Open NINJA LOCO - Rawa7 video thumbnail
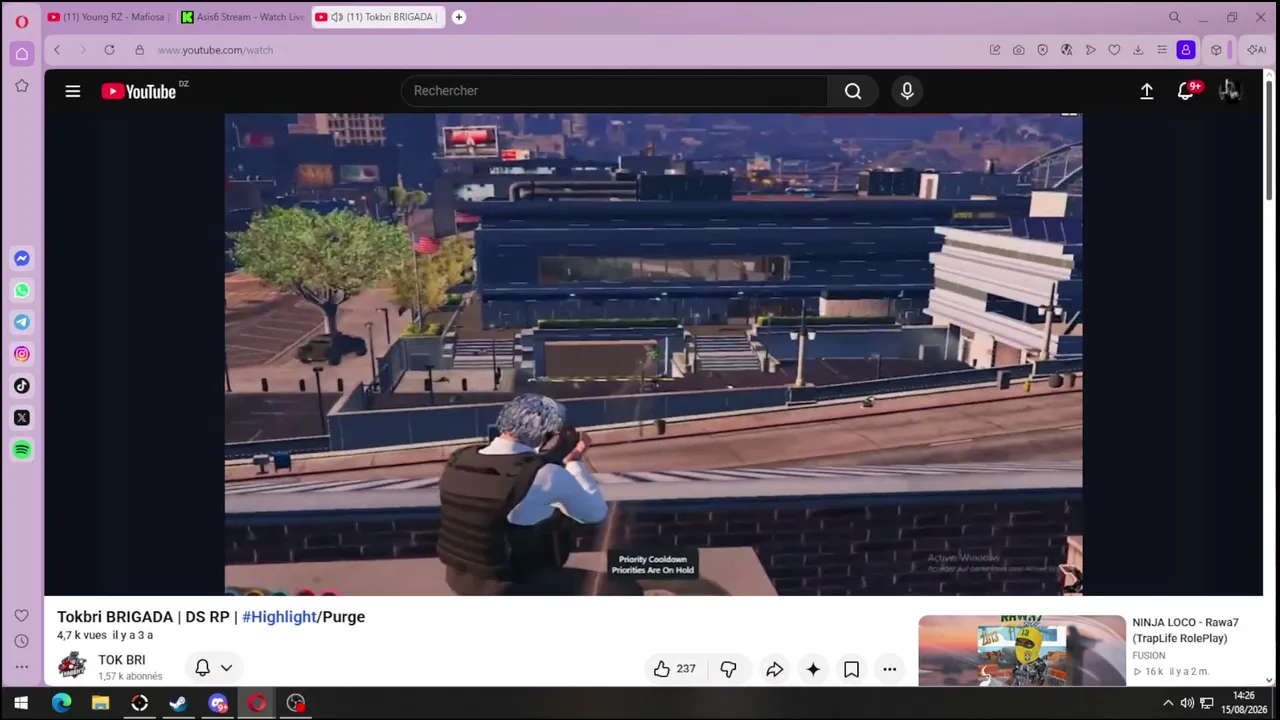 [1022, 651]
